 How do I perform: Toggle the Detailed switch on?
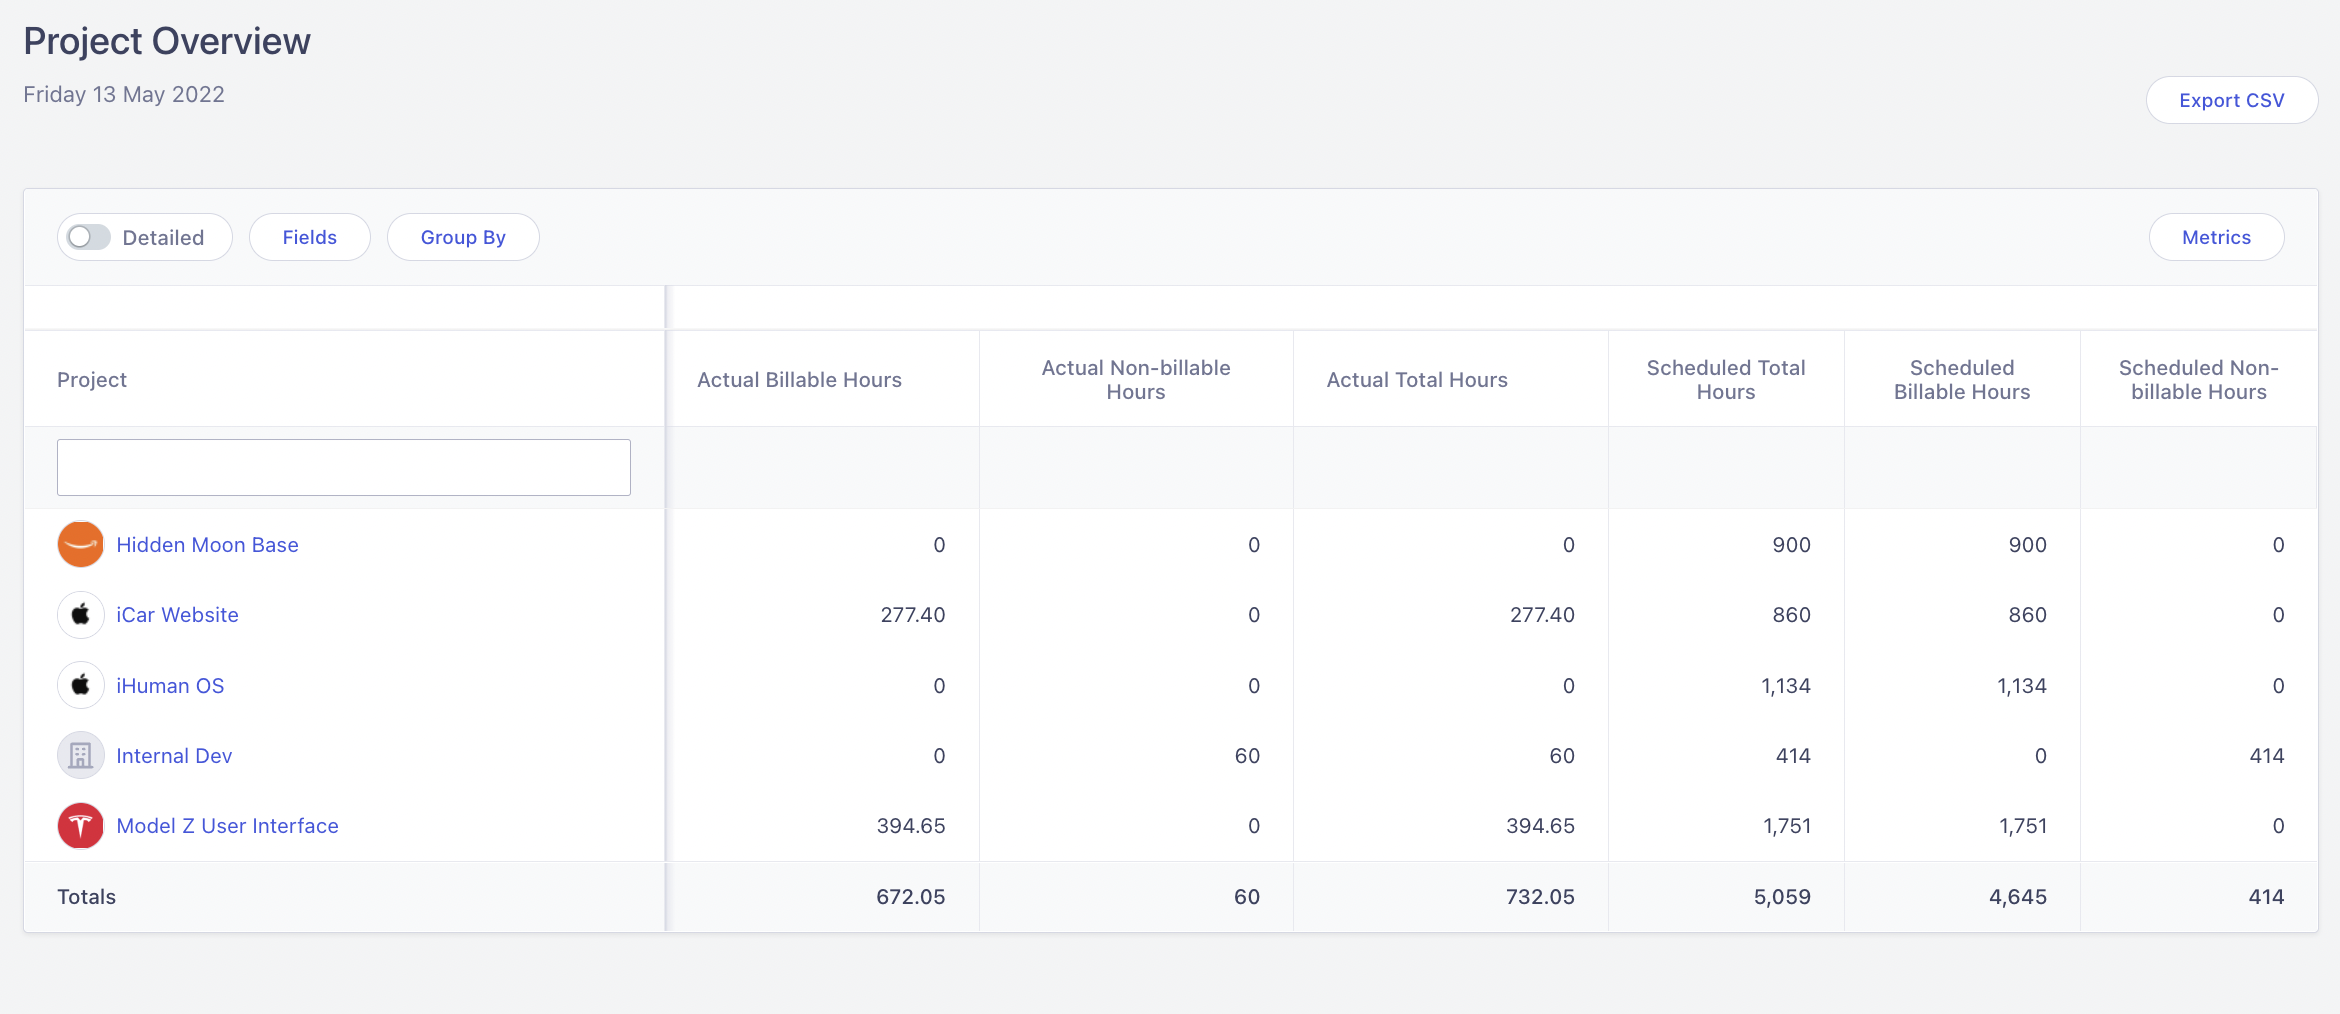pos(89,237)
